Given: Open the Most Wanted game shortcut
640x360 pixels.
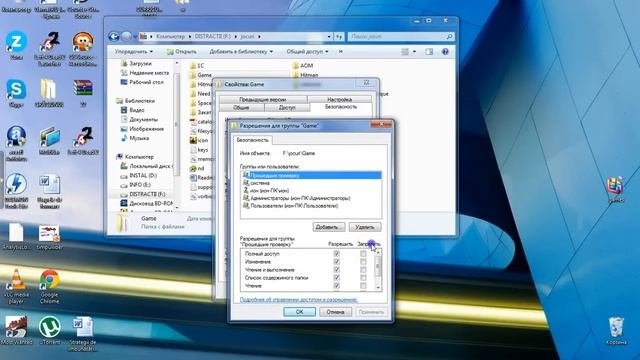Looking at the screenshot, I should pyautogui.click(x=16, y=330).
